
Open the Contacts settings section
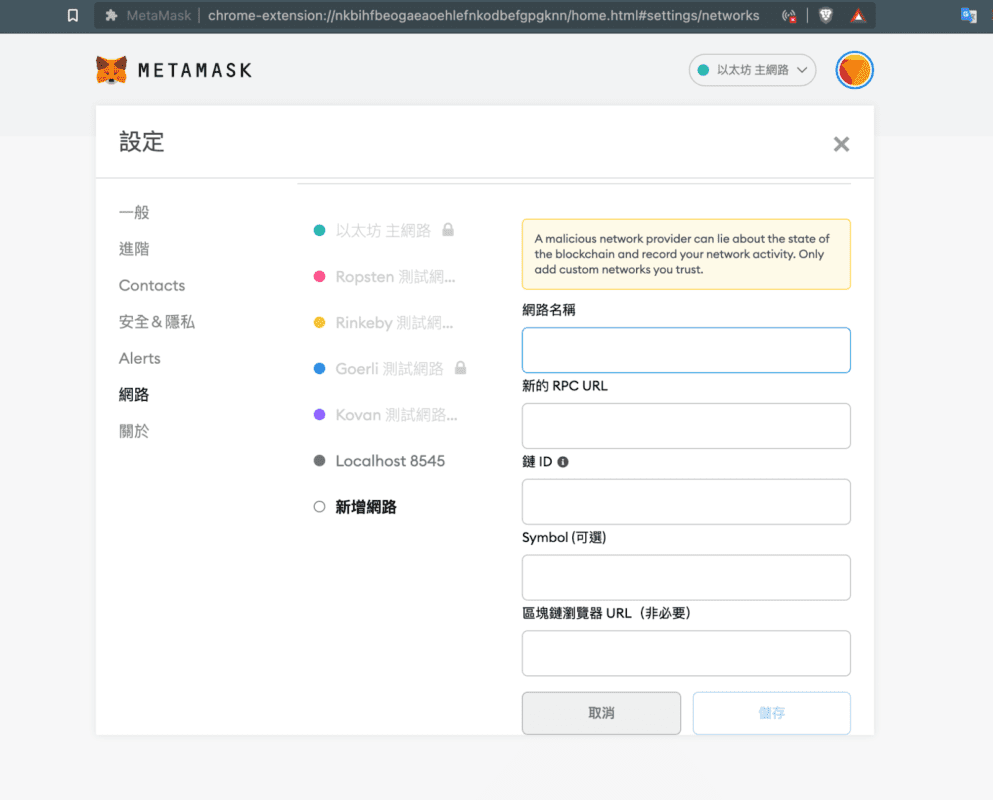click(151, 285)
